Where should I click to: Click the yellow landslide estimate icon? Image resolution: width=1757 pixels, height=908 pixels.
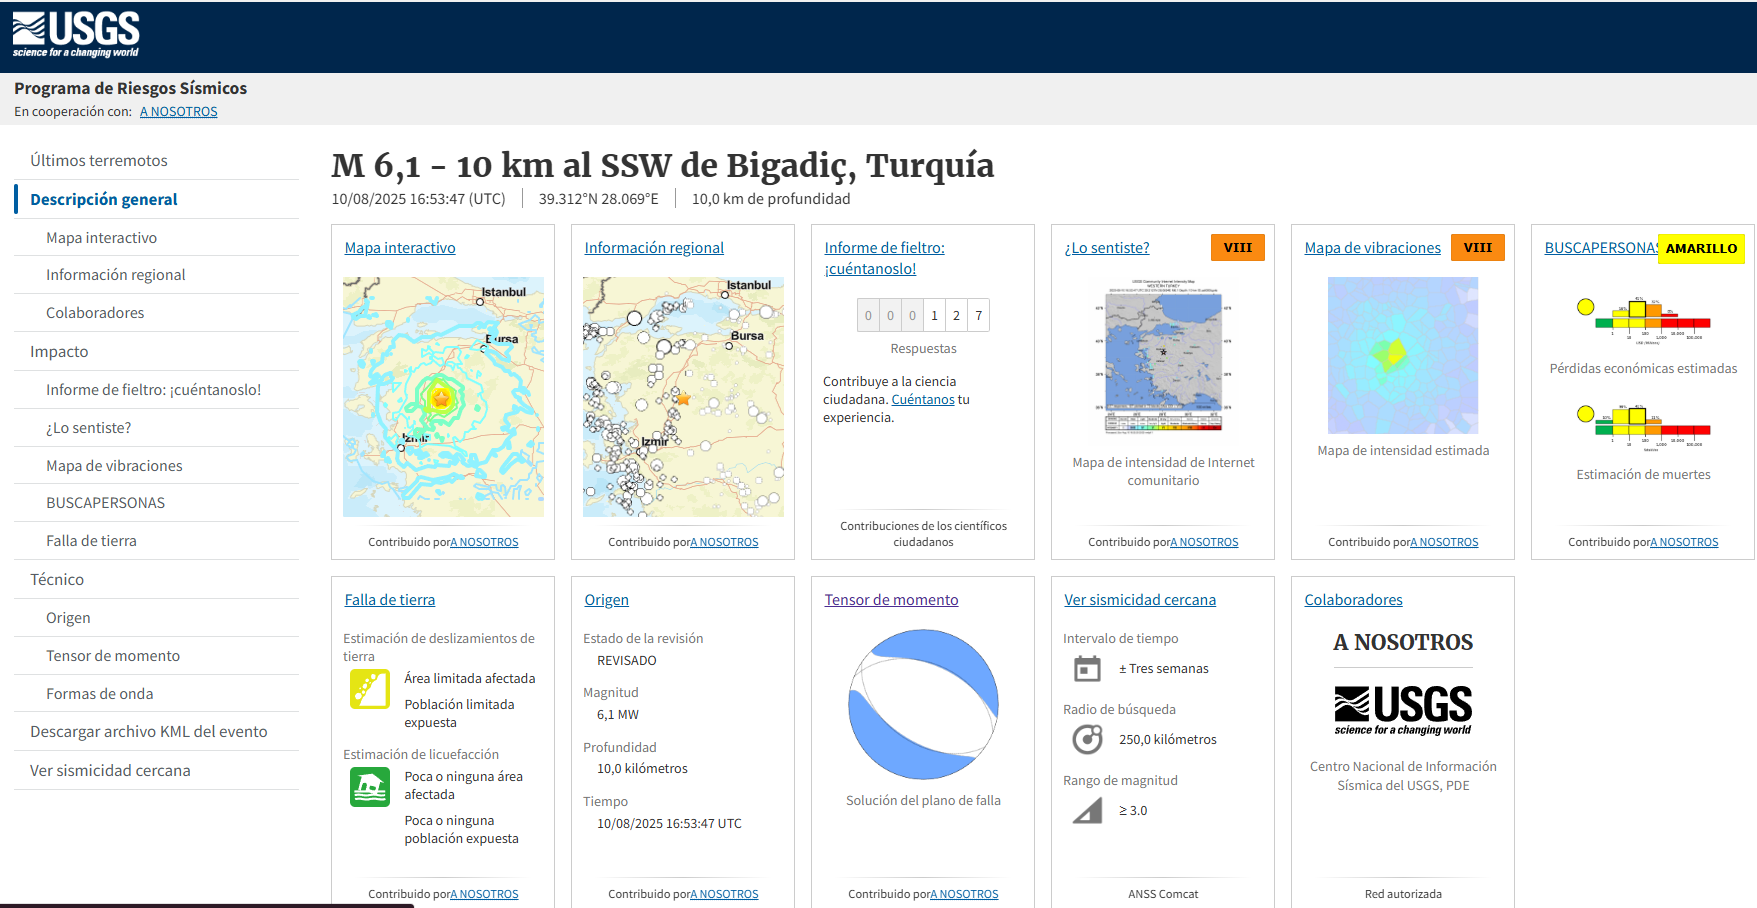click(369, 689)
